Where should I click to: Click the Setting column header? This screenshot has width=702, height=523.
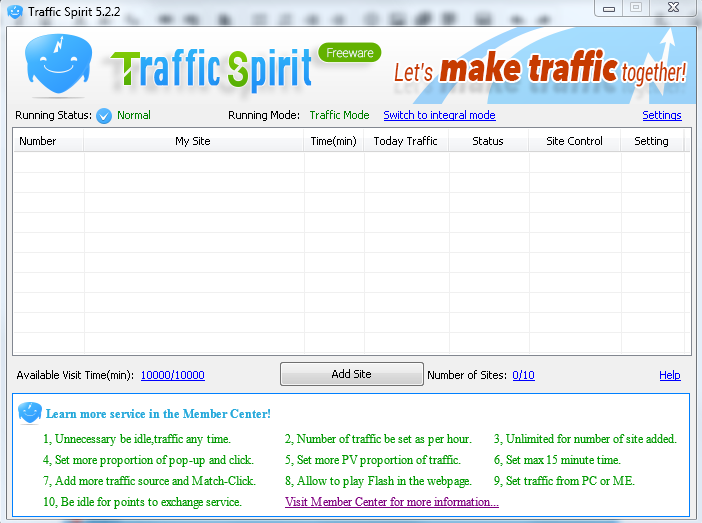651,141
